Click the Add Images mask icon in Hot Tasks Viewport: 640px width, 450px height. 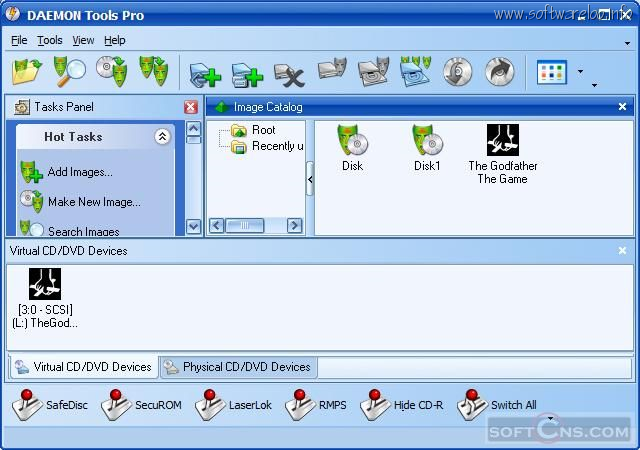31,172
